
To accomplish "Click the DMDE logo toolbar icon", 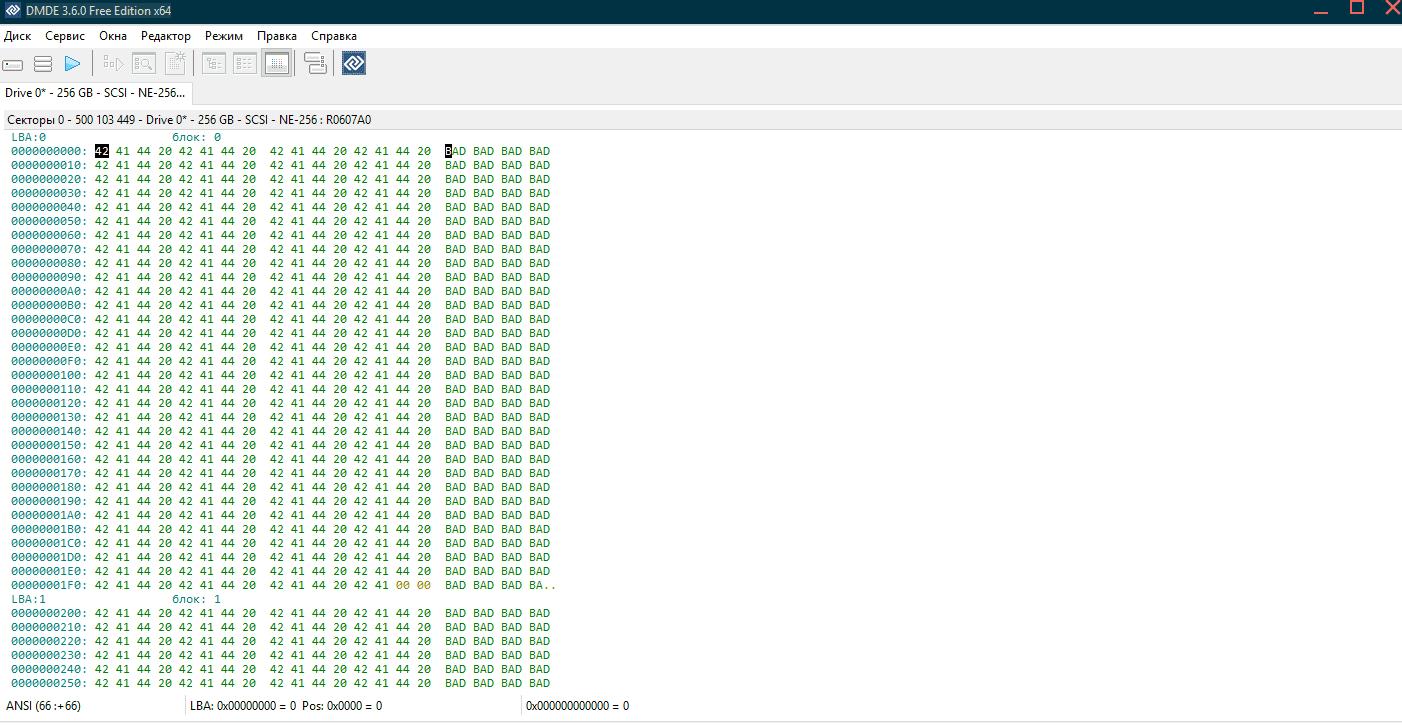I will [354, 64].
